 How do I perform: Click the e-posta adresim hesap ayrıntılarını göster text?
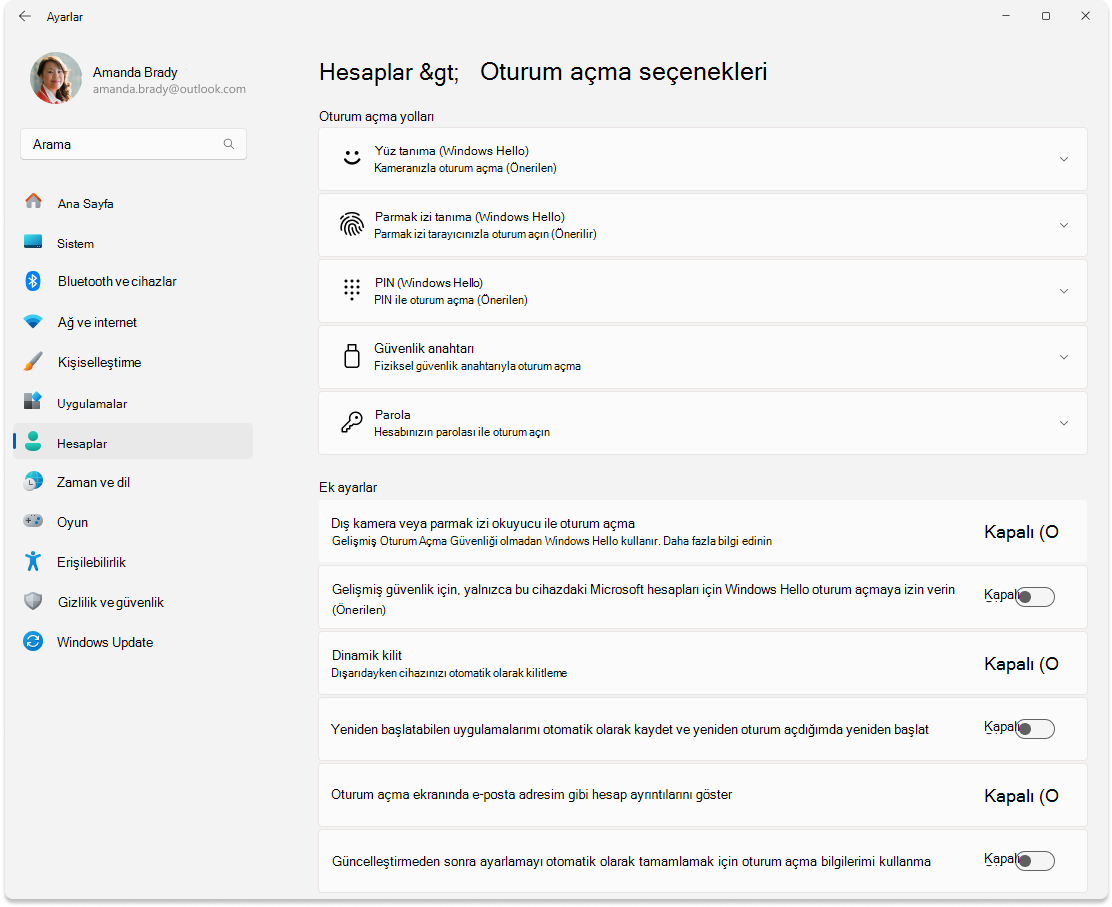click(532, 795)
